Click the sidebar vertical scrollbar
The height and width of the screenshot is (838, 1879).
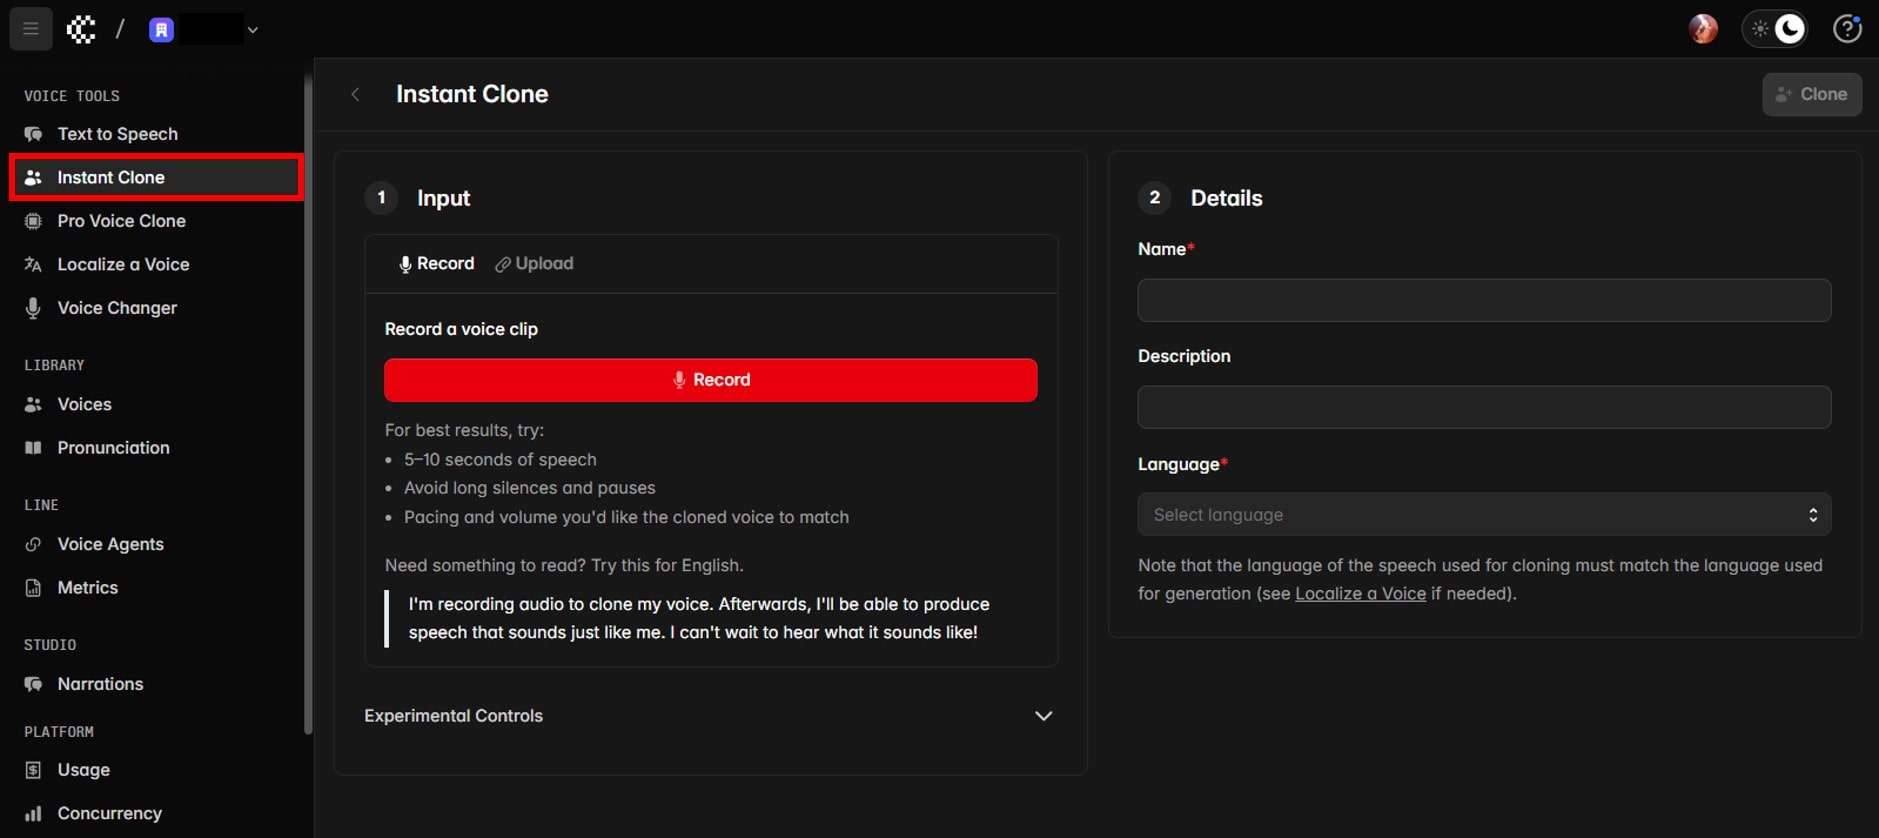point(308,400)
